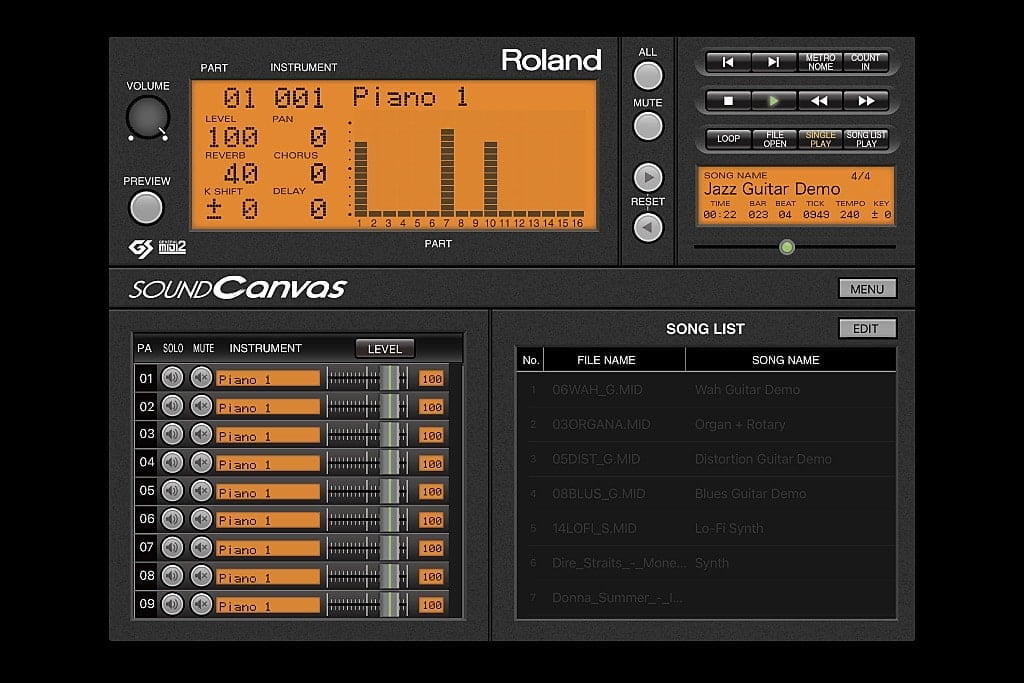Open the MENU button

pyautogui.click(x=867, y=289)
